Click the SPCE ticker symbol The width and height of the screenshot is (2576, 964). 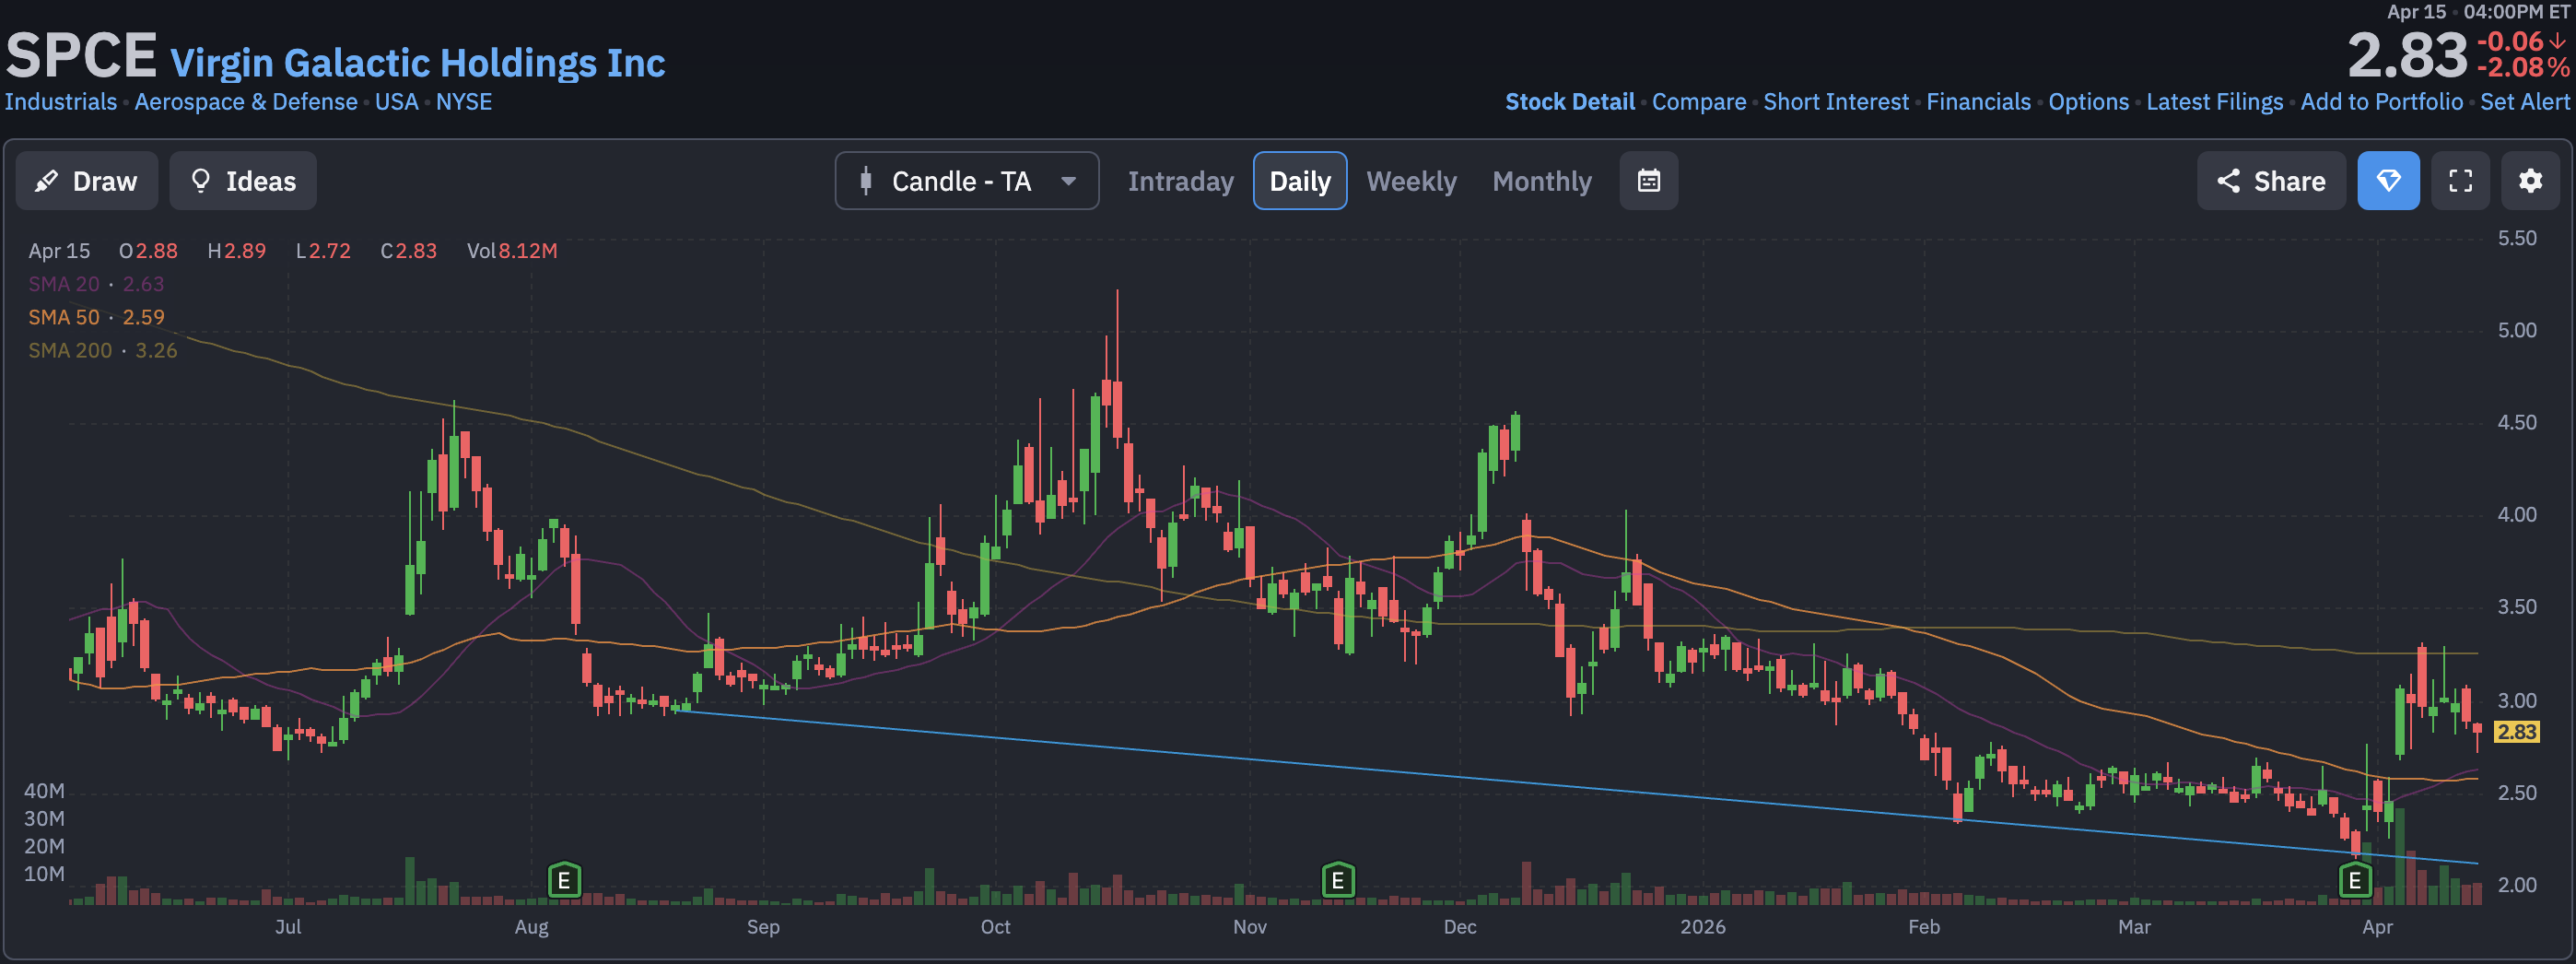[81, 55]
